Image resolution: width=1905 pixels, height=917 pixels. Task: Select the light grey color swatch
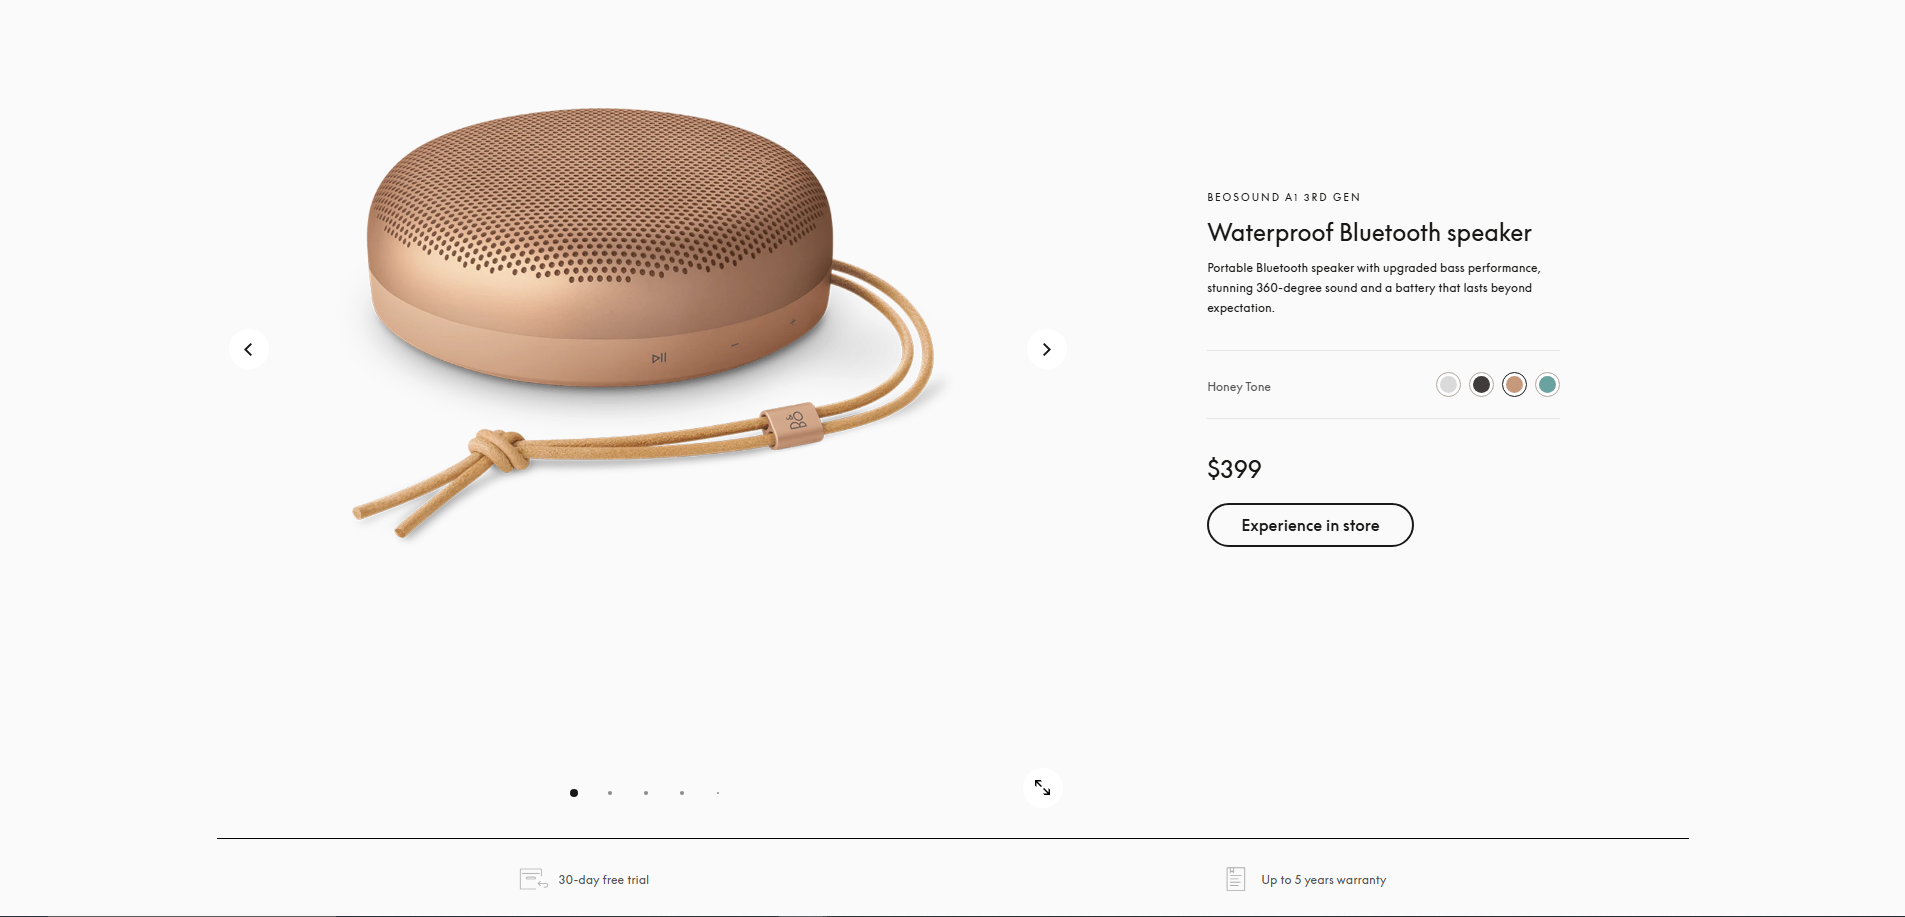(1448, 385)
